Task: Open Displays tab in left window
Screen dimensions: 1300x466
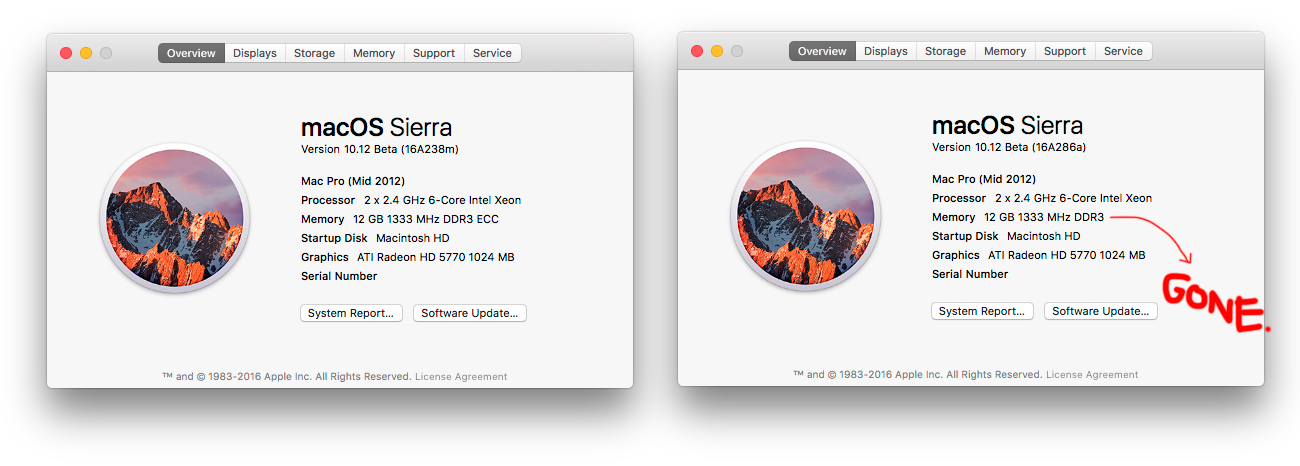Action: pyautogui.click(x=255, y=53)
